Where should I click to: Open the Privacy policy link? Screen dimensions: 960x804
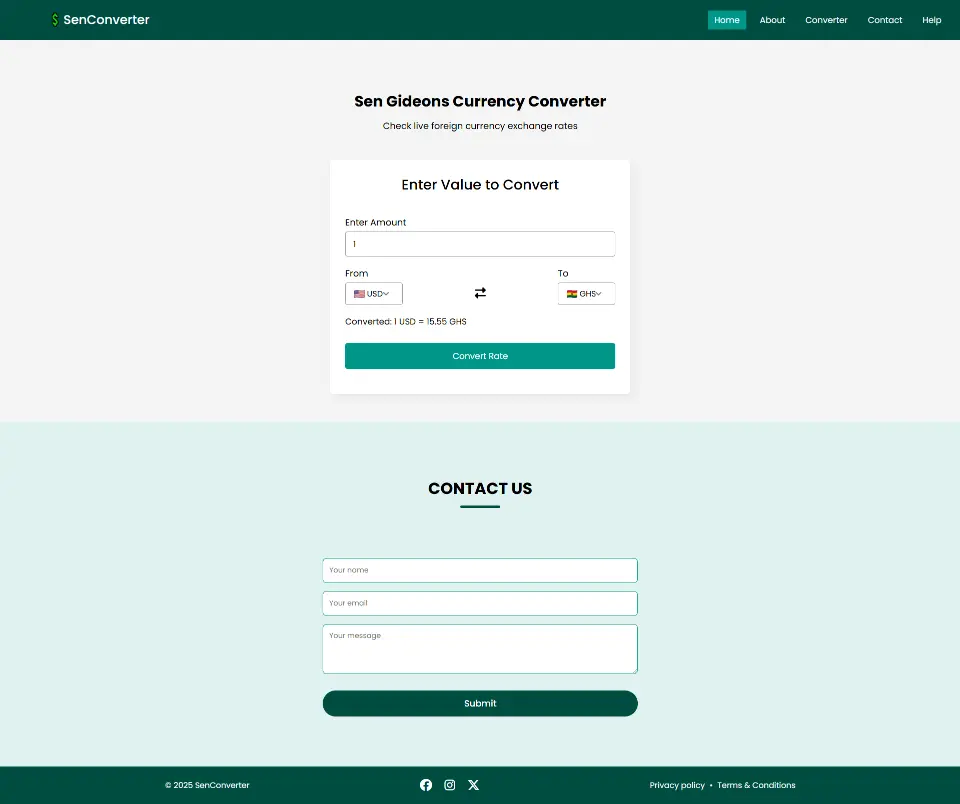click(677, 785)
